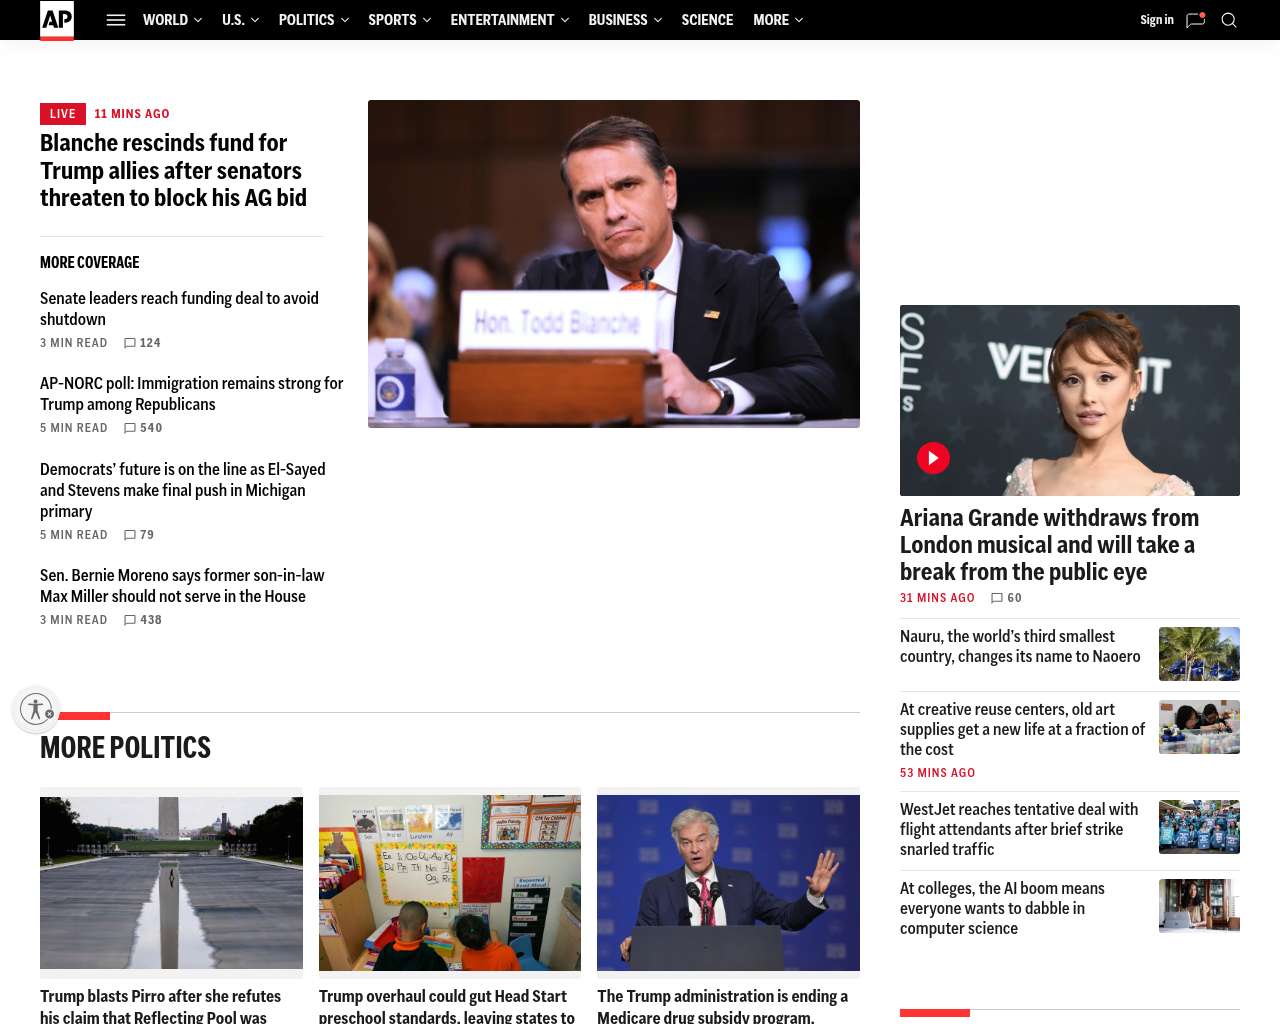
Task: Go to the U.S. section
Action: point(233,20)
